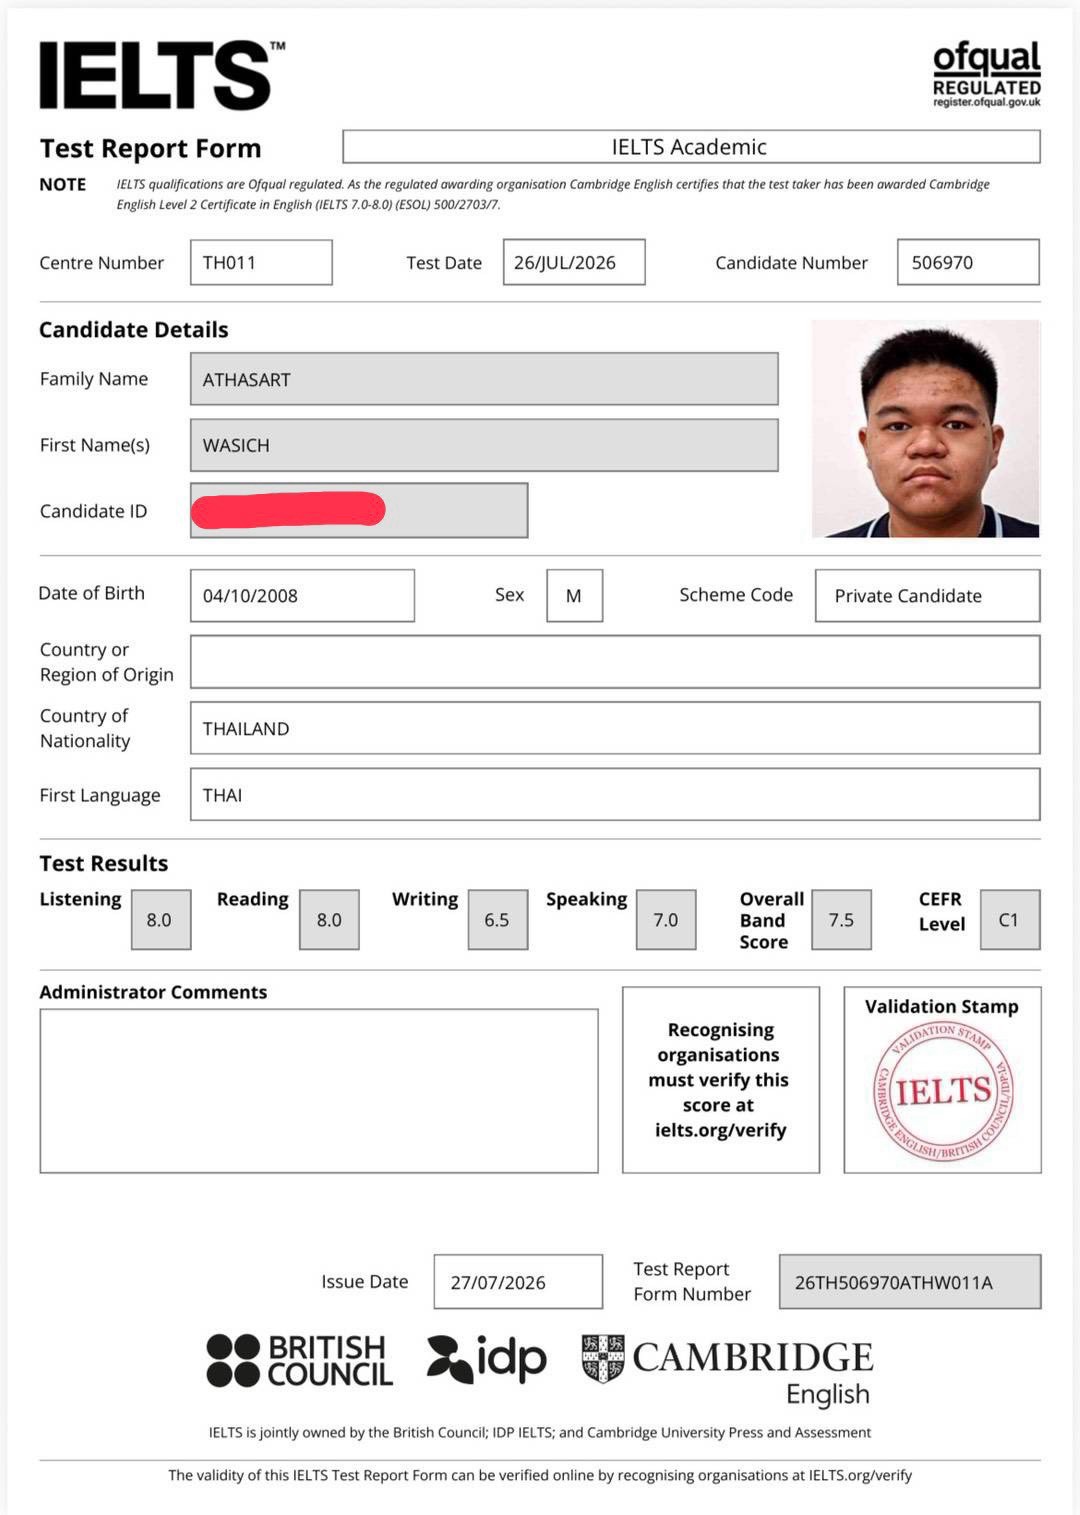Click the Centre Number field TH011
The height and width of the screenshot is (1515, 1080).
point(261,262)
